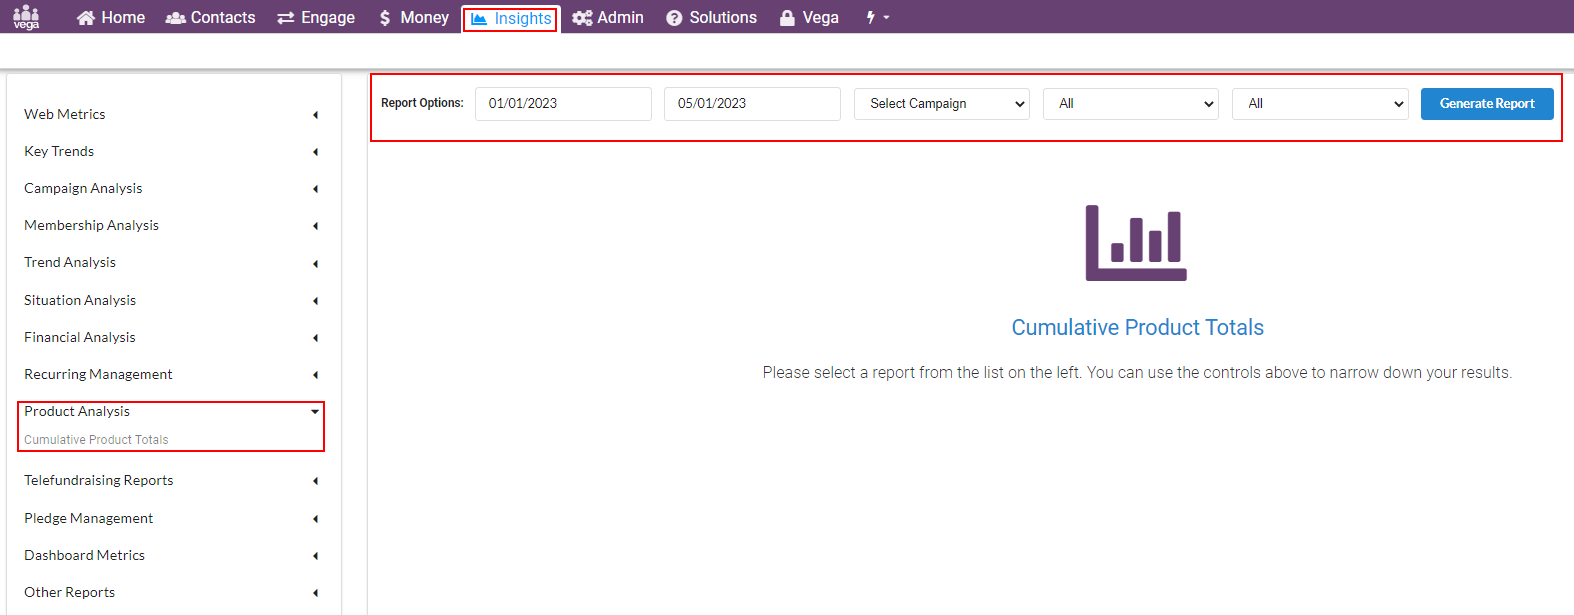This screenshot has width=1574, height=615.
Task: Open the Select Campaign dropdown
Action: tap(942, 104)
